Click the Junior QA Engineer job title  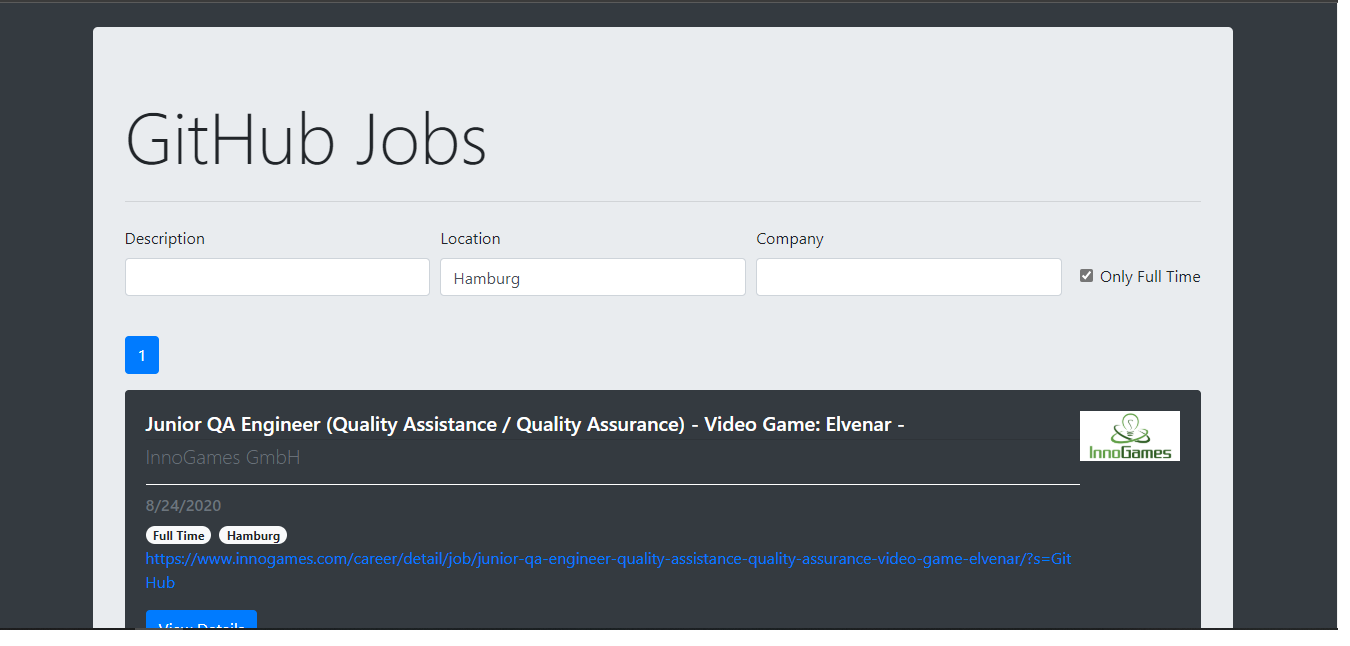click(525, 425)
